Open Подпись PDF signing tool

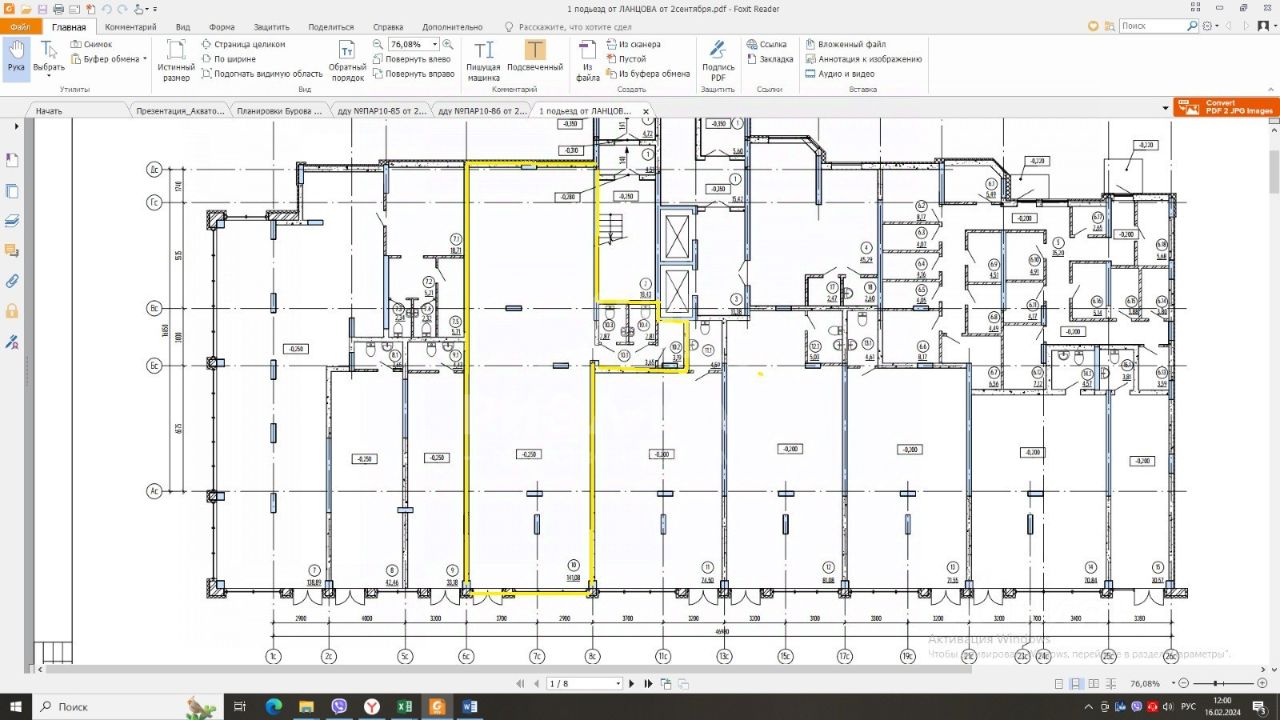[x=718, y=60]
